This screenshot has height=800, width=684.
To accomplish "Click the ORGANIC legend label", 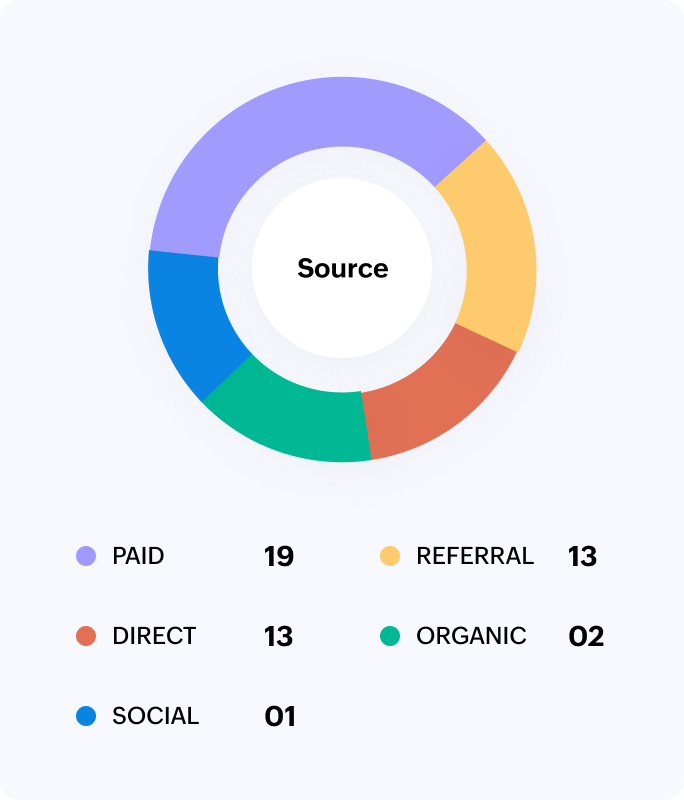I will 471,636.
